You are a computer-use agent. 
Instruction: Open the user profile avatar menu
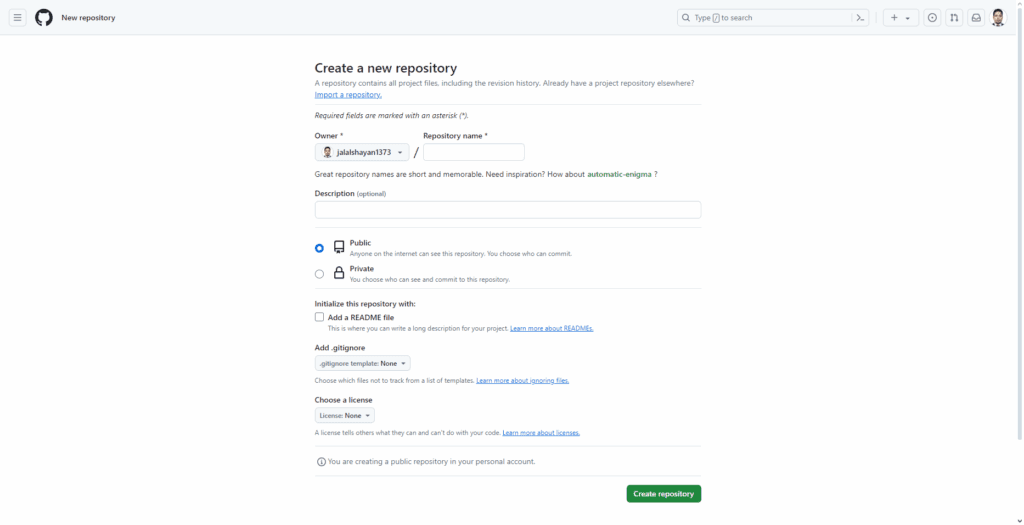998,18
